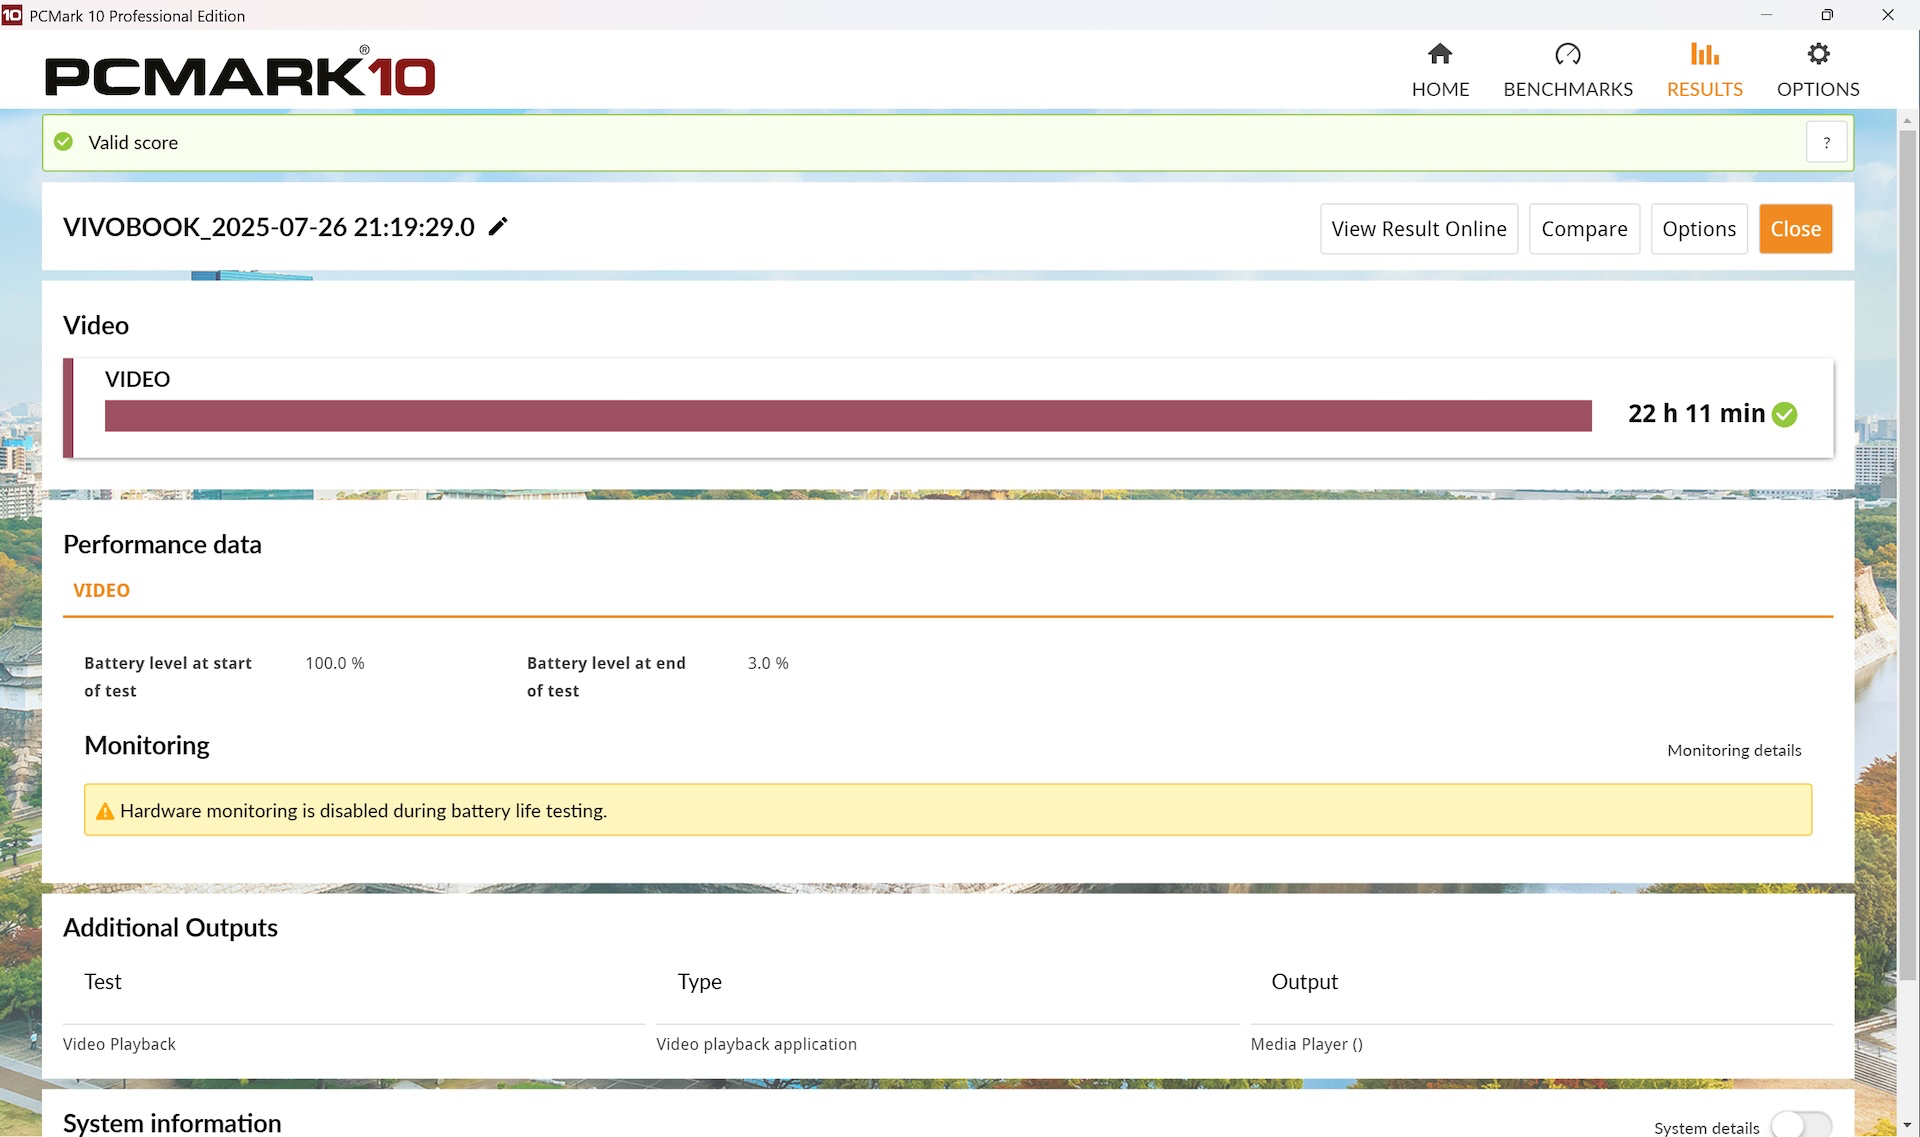
Task: Click the Media Player () output cell
Action: pyautogui.click(x=1306, y=1044)
